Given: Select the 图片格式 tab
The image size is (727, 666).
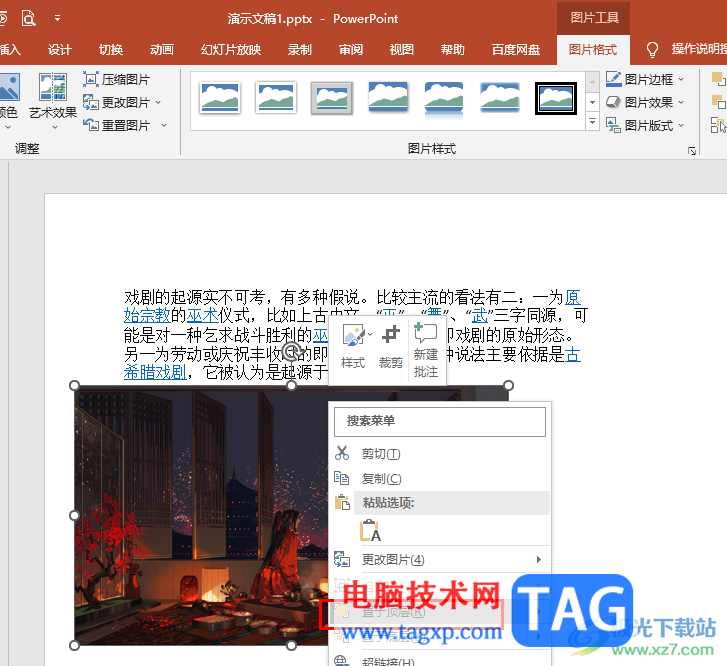Looking at the screenshot, I should pos(593,49).
